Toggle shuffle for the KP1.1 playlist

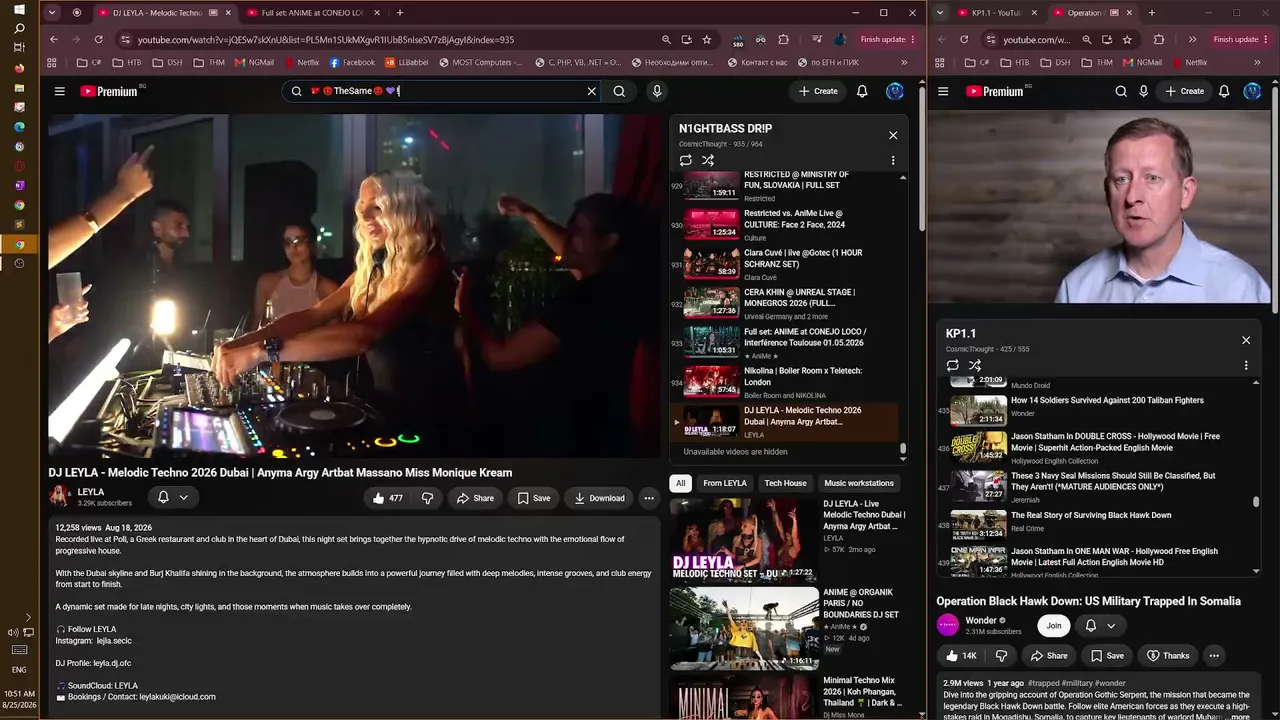pyautogui.click(x=975, y=365)
